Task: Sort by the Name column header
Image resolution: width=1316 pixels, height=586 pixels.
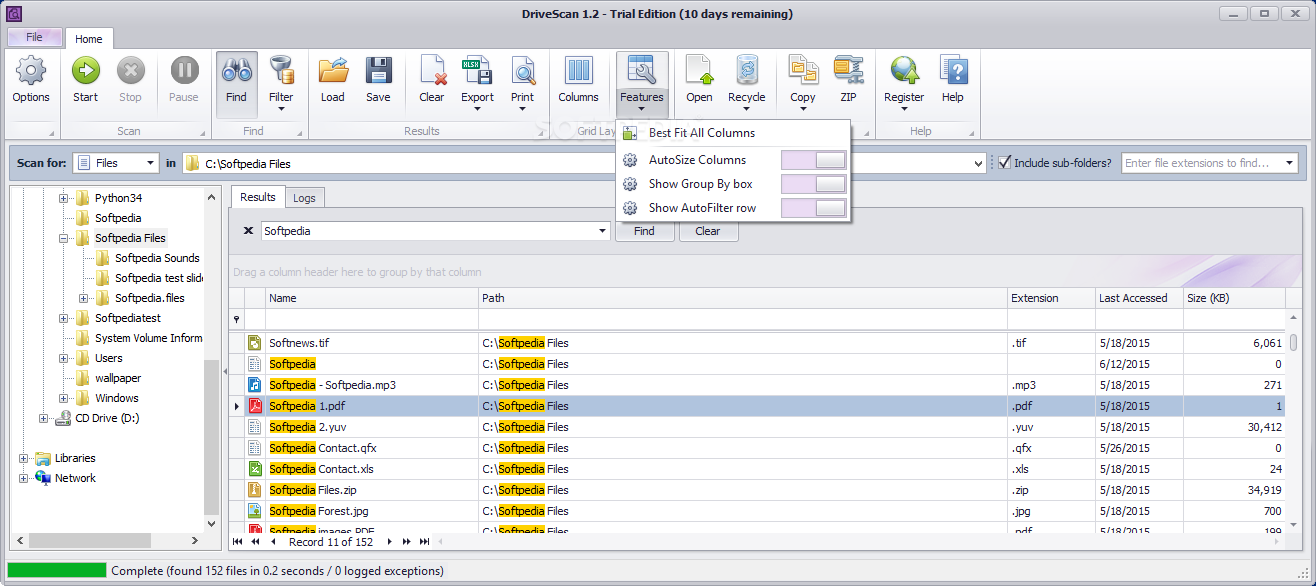Action: pyautogui.click(x=372, y=298)
